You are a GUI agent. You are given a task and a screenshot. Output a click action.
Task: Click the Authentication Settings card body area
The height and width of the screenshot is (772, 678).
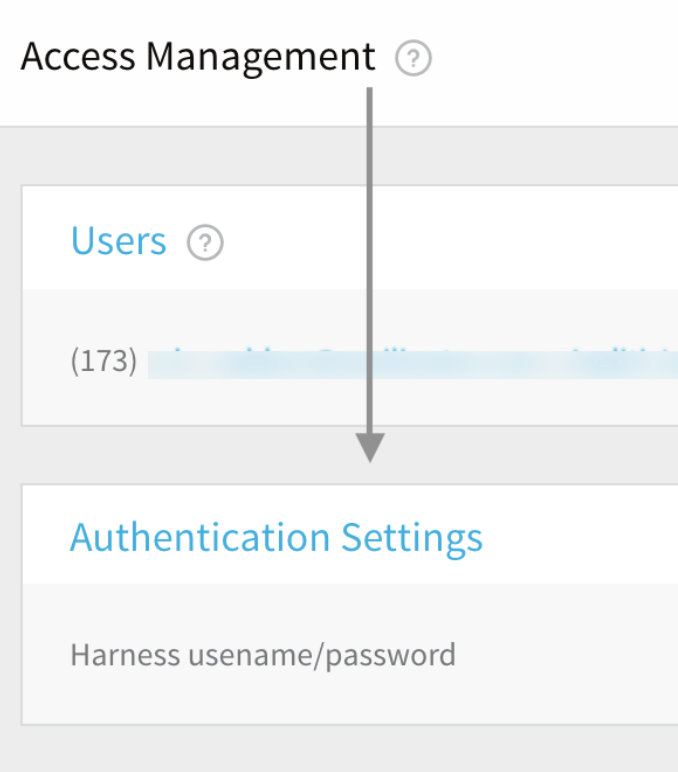[x=350, y=653]
